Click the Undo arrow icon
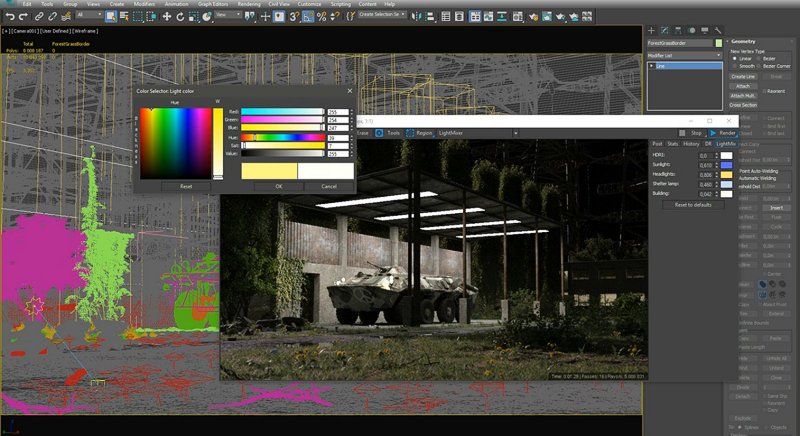The width and height of the screenshot is (800, 436). click(x=8, y=16)
